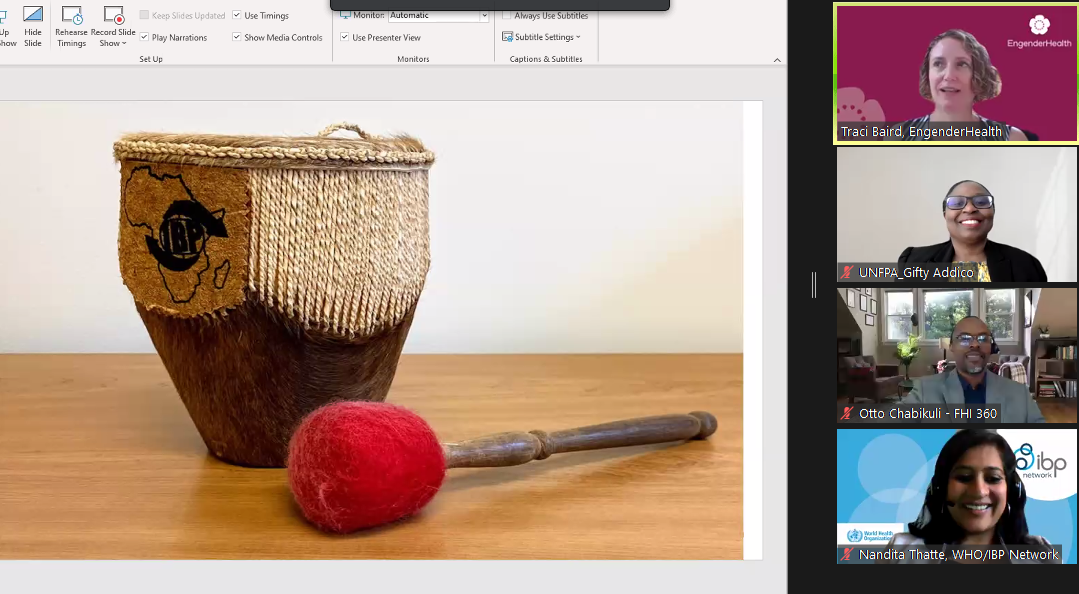Toggle Use Presenter View checkbox
Image resolution: width=1079 pixels, height=594 pixels.
pos(345,37)
